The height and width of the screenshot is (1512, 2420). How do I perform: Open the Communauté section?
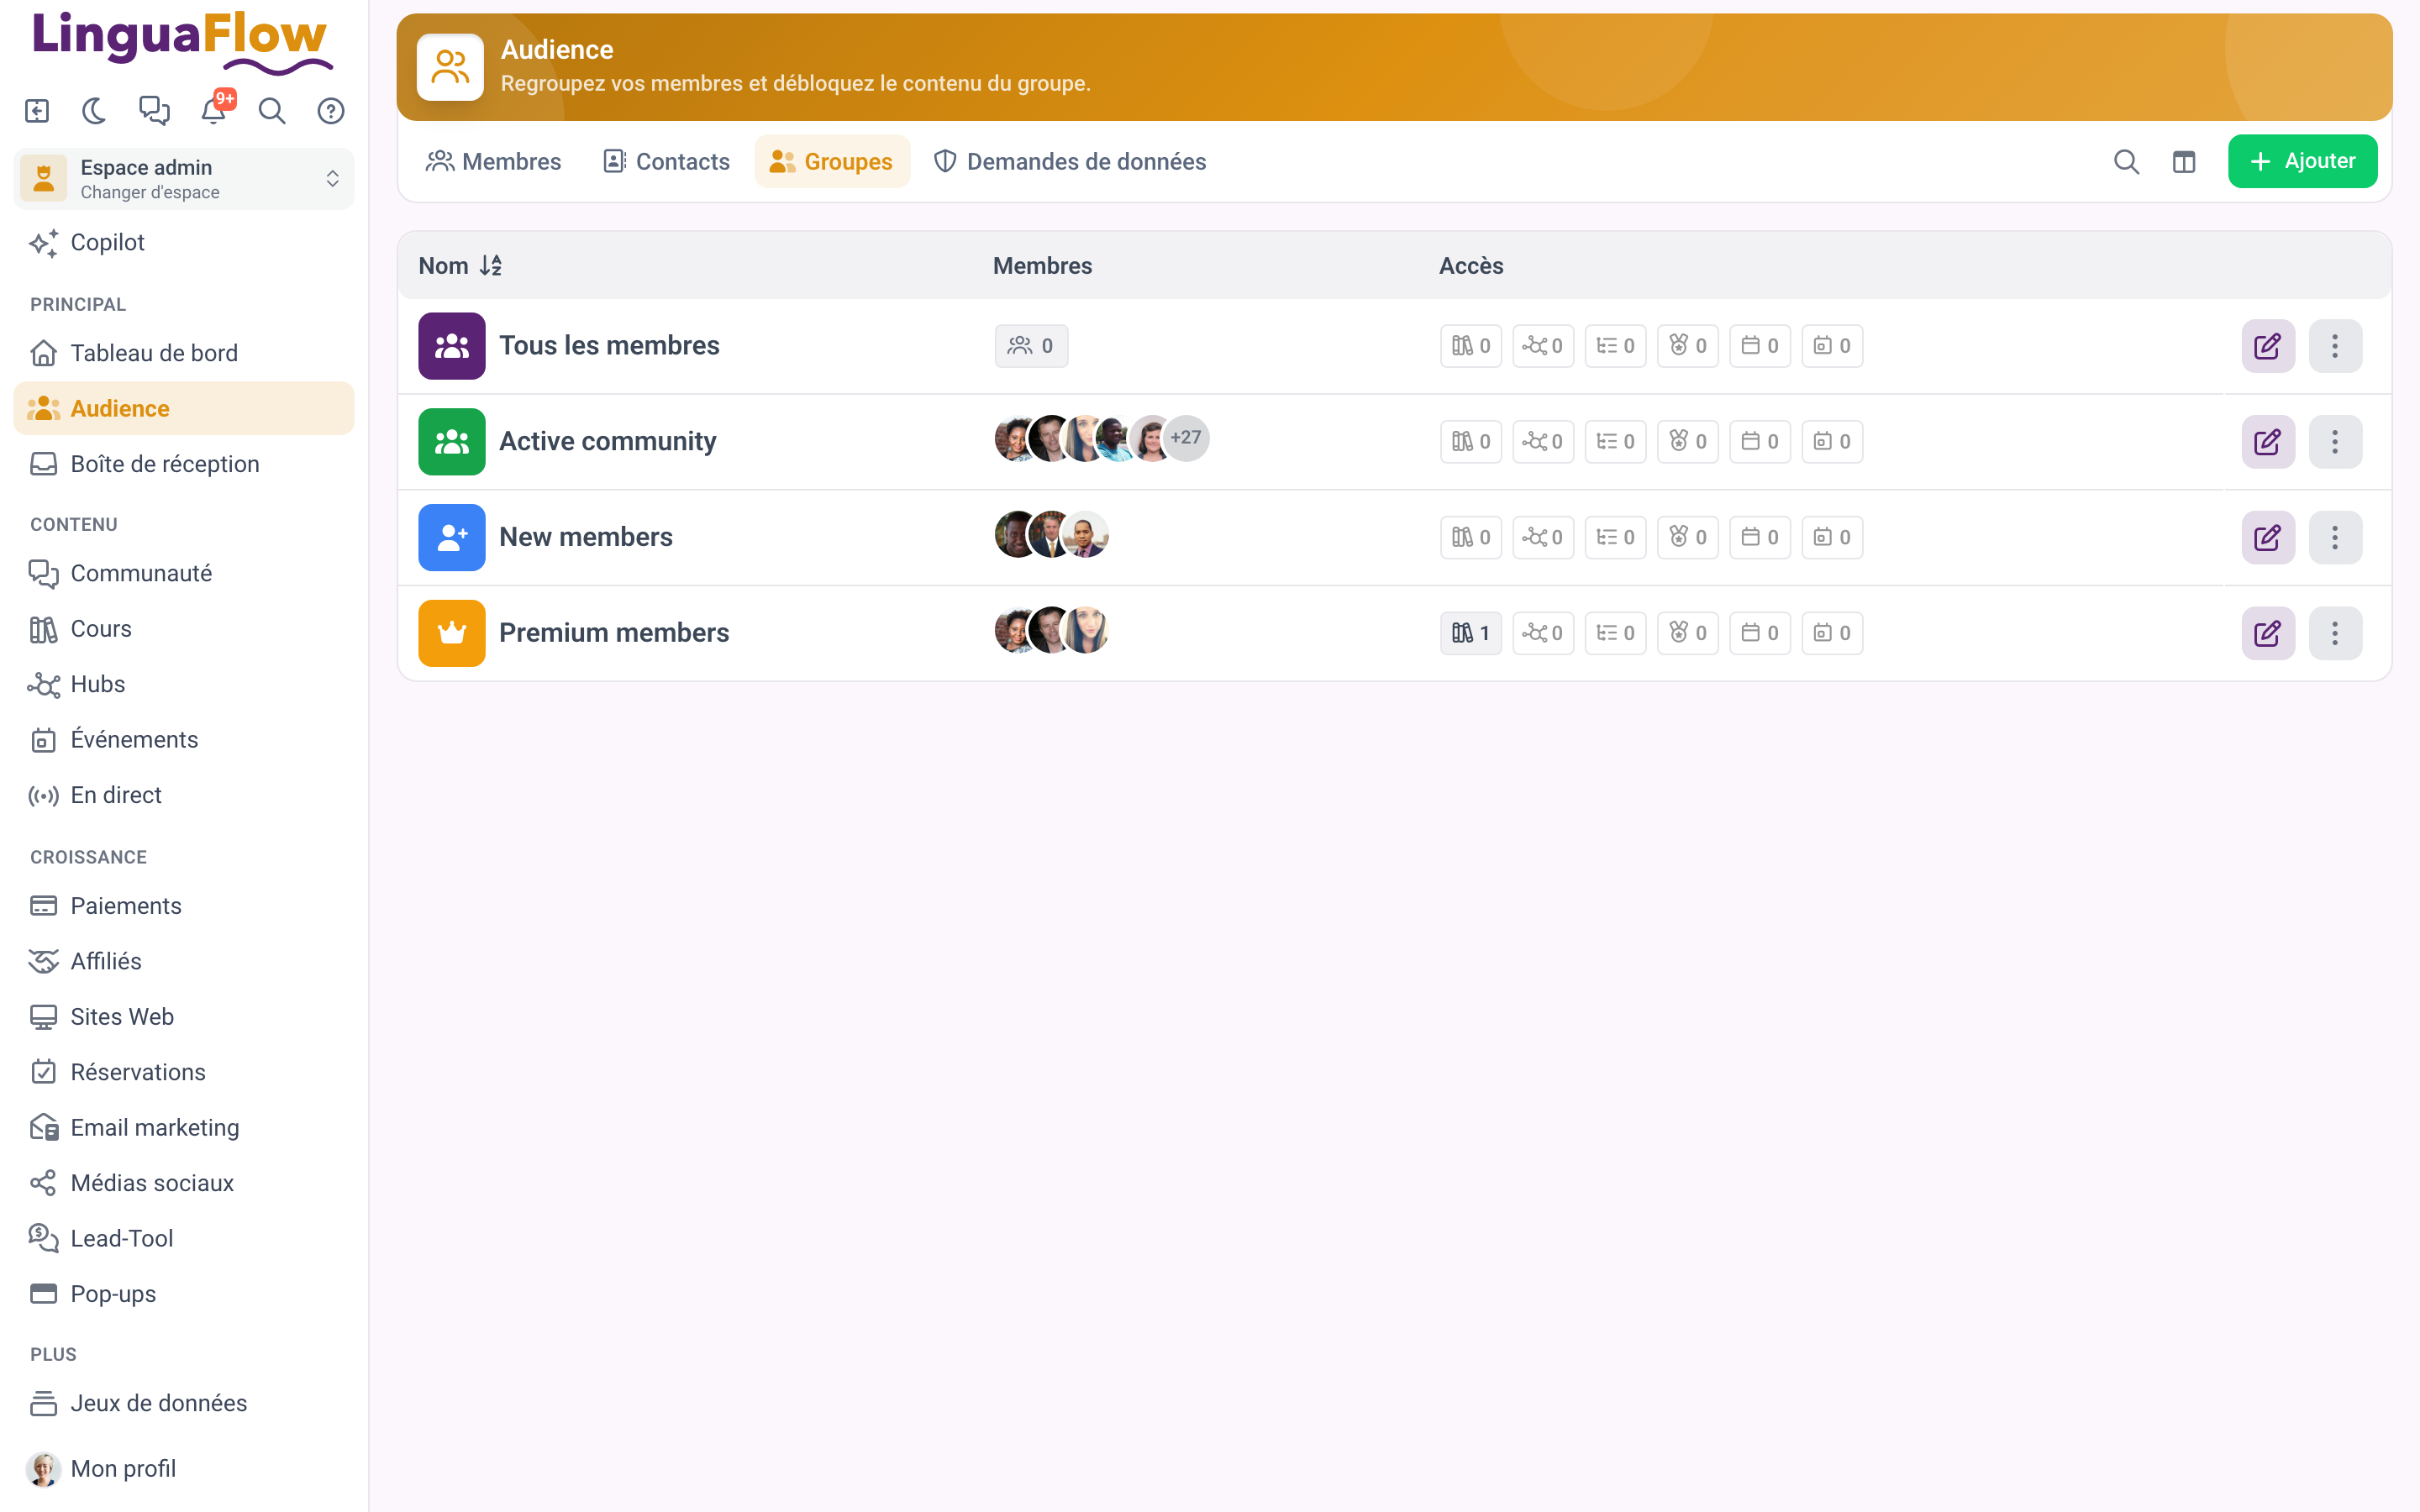point(184,573)
